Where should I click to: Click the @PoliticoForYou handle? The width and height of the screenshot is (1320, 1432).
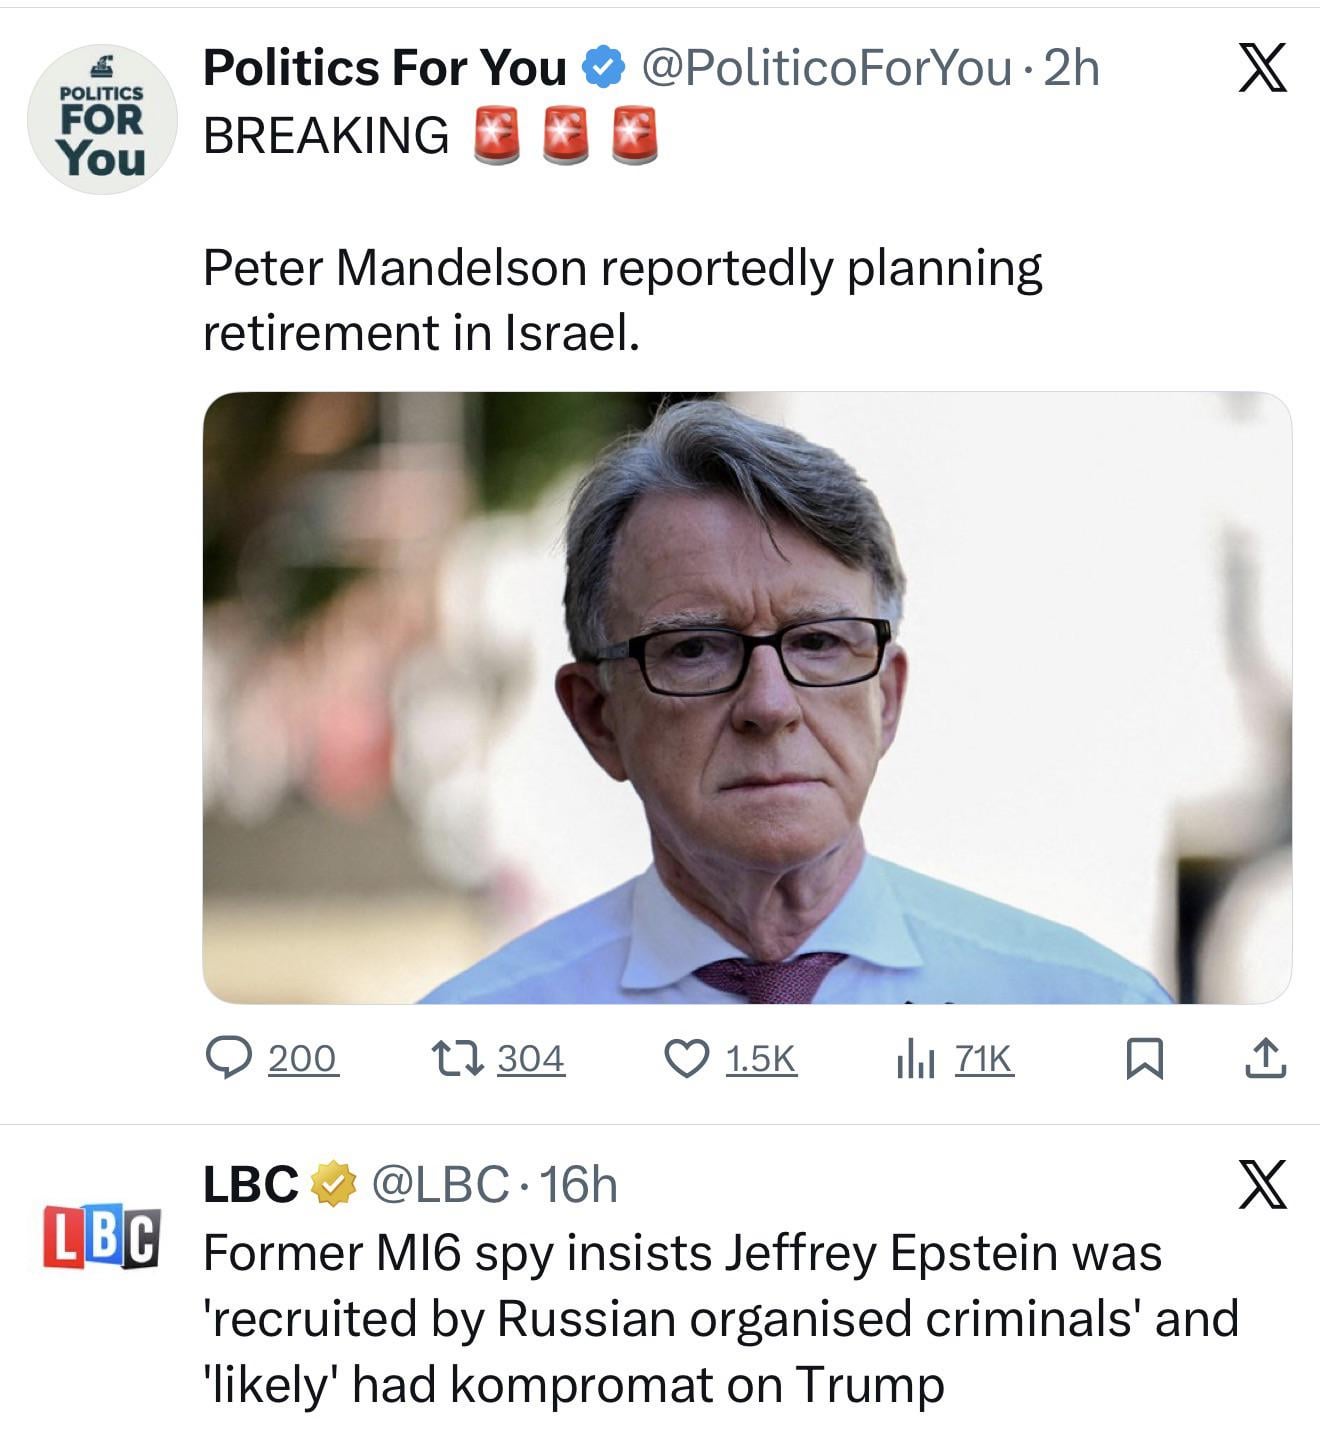(825, 69)
